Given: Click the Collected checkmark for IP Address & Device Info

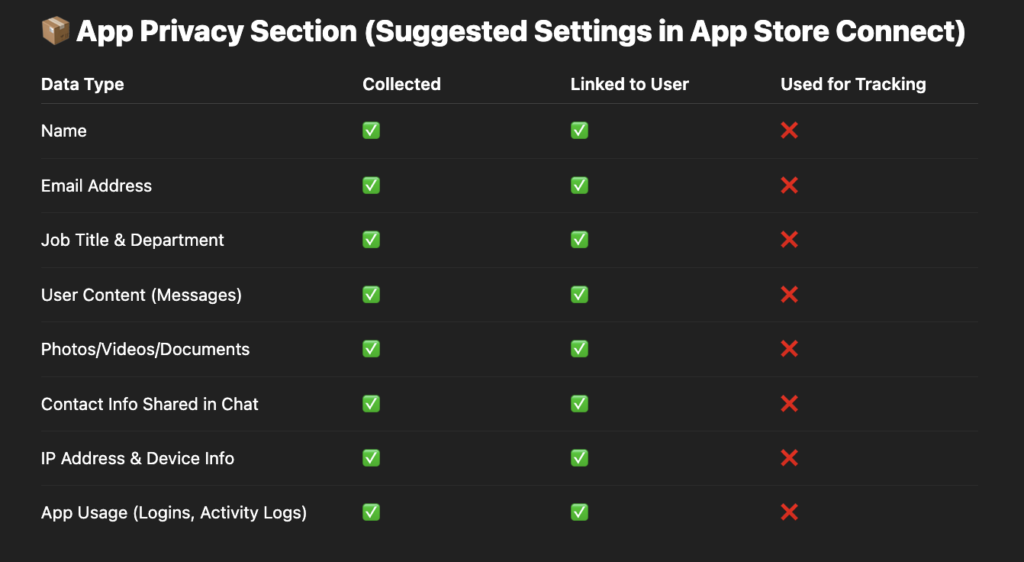Looking at the screenshot, I should click(371, 458).
